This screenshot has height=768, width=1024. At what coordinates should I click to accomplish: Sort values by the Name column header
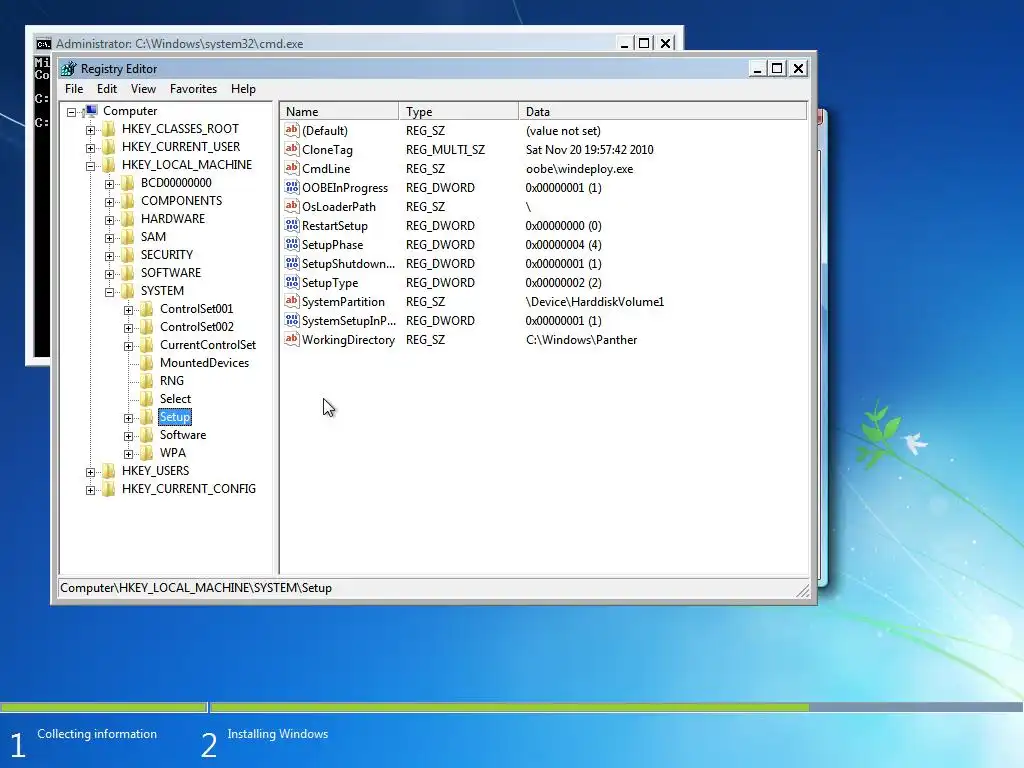coord(339,112)
